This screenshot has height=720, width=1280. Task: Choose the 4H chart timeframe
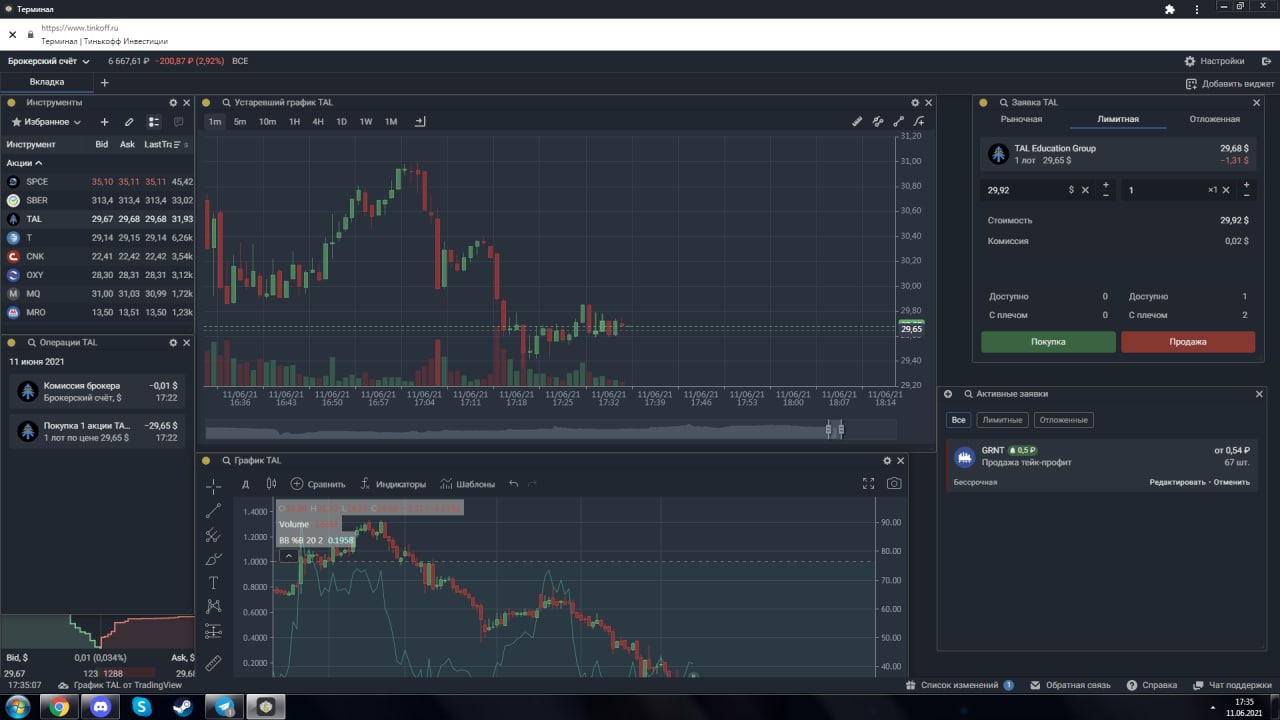tap(318, 122)
